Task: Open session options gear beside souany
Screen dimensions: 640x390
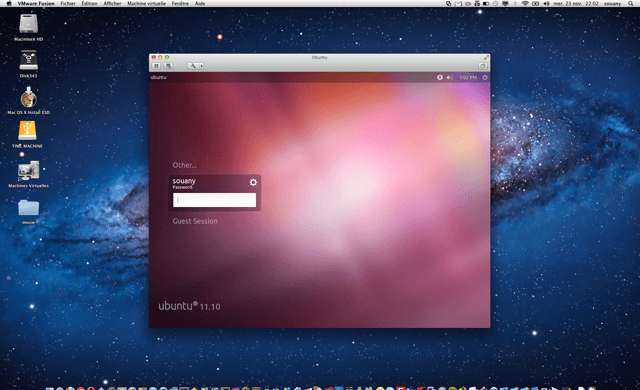Action: click(253, 182)
